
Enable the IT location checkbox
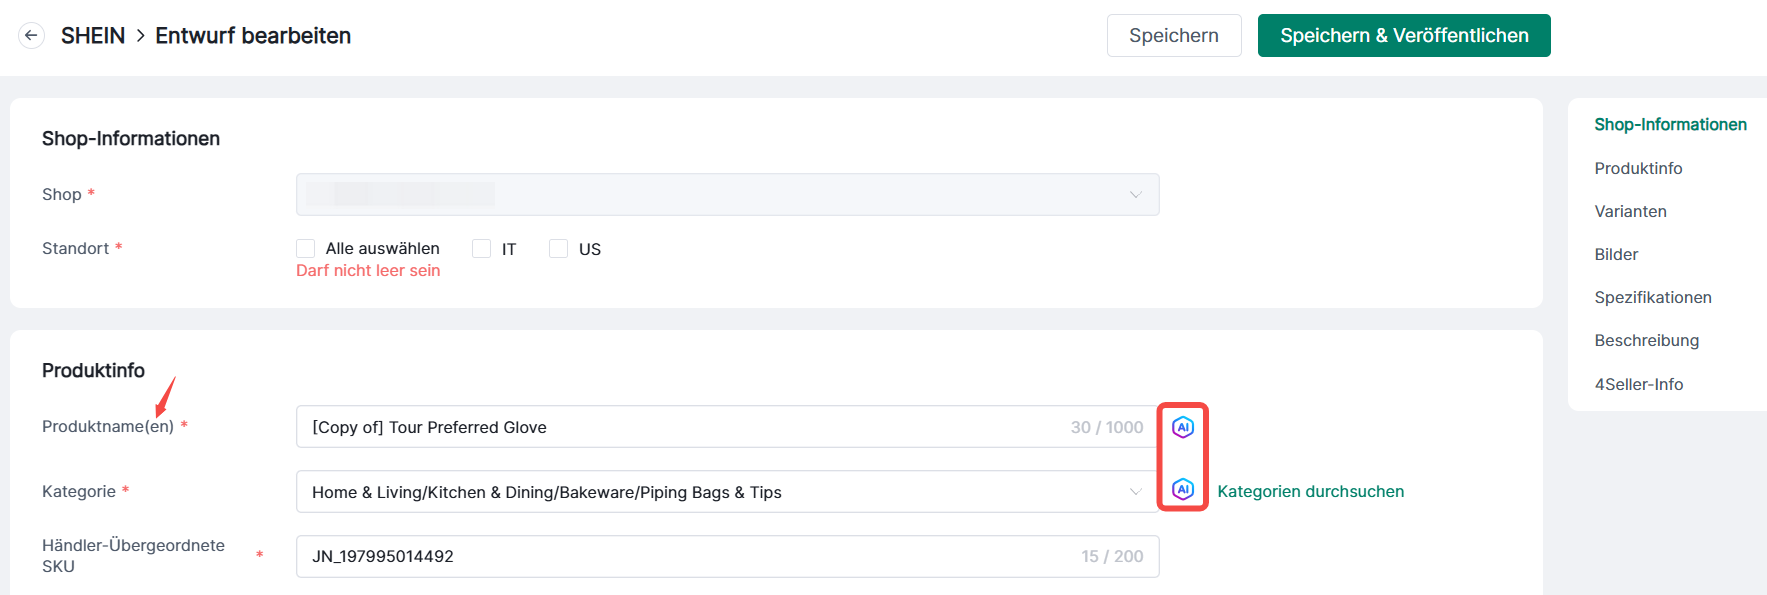(x=482, y=248)
